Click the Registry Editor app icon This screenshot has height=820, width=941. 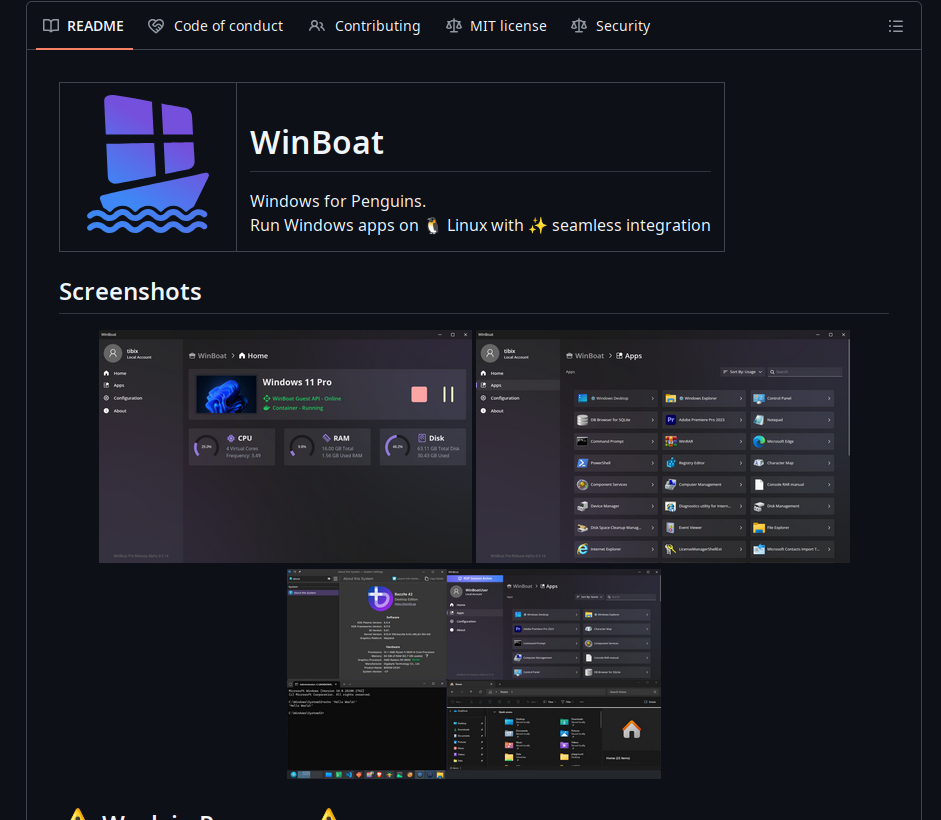point(670,463)
